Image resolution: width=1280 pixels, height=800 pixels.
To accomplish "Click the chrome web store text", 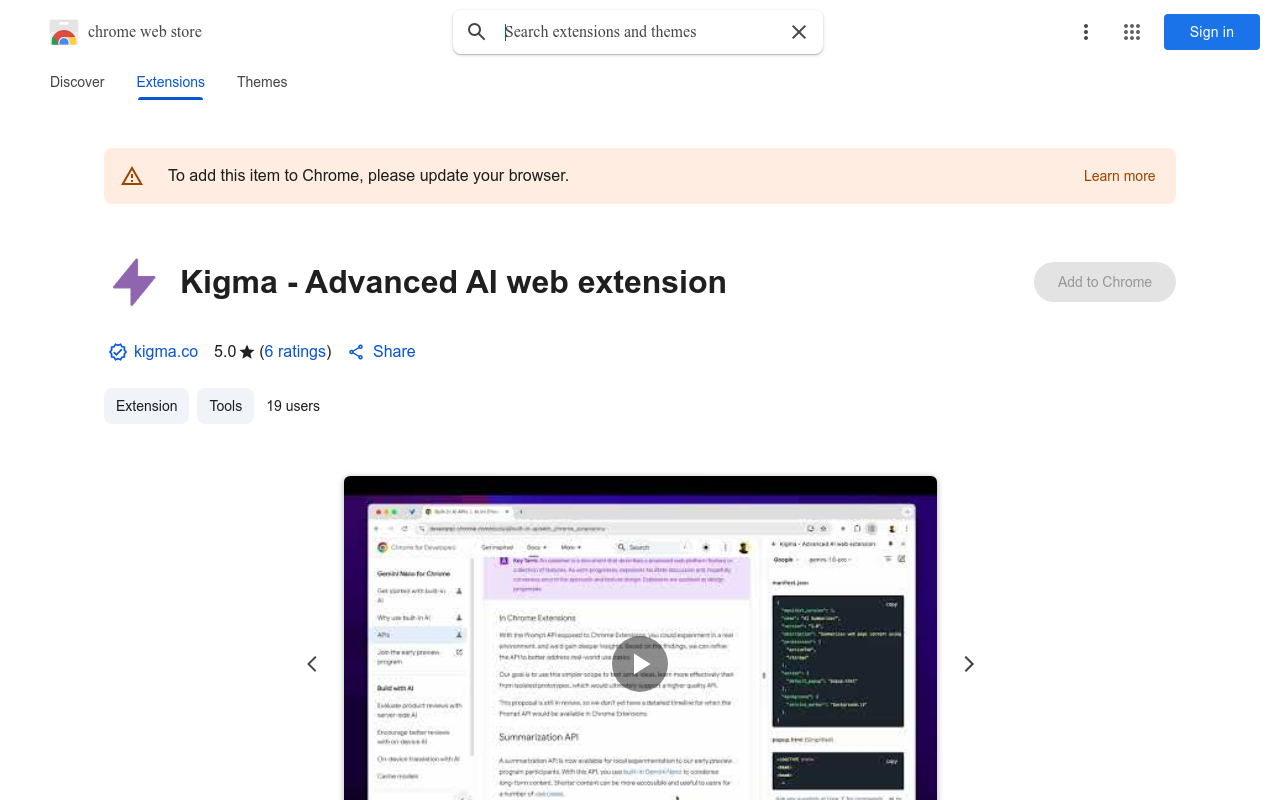I will point(145,32).
